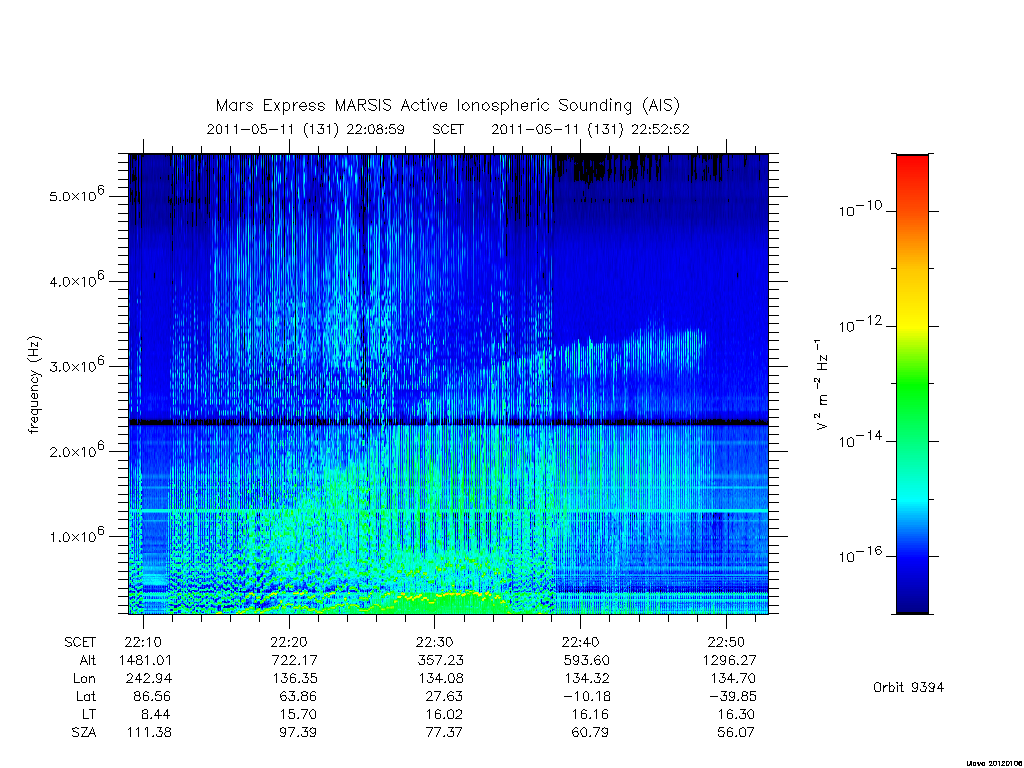The image size is (1024, 768).
Task: Select longitude value '134.70'
Action: click(733, 679)
